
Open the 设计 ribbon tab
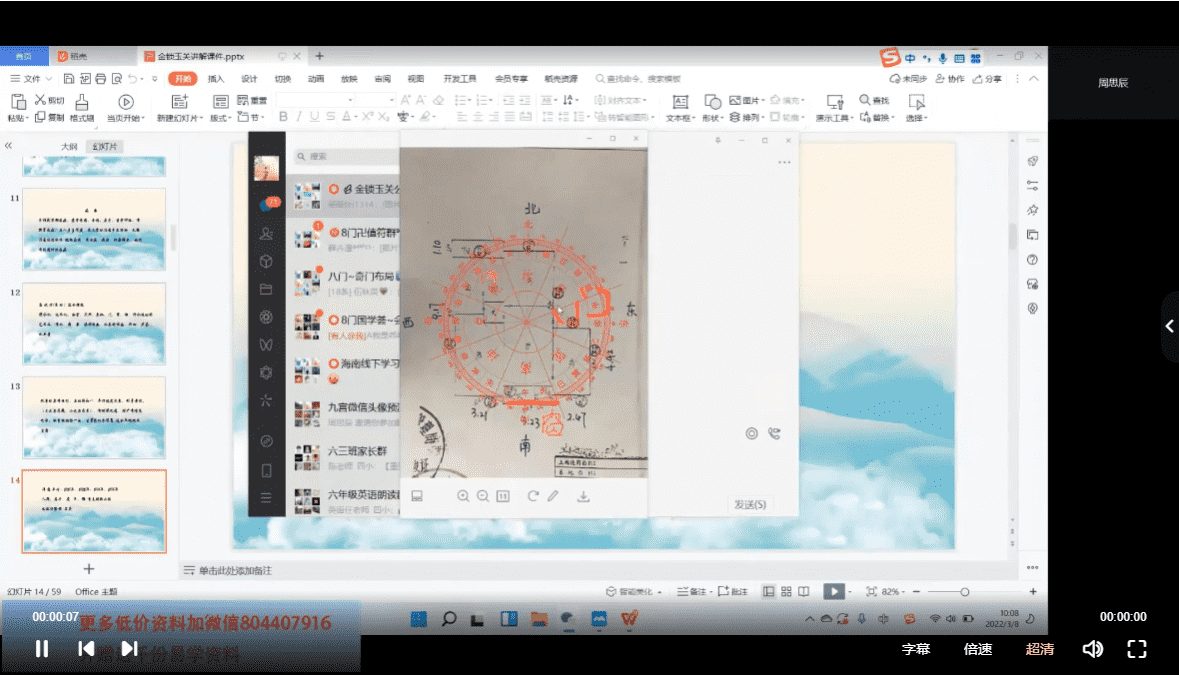coord(249,79)
